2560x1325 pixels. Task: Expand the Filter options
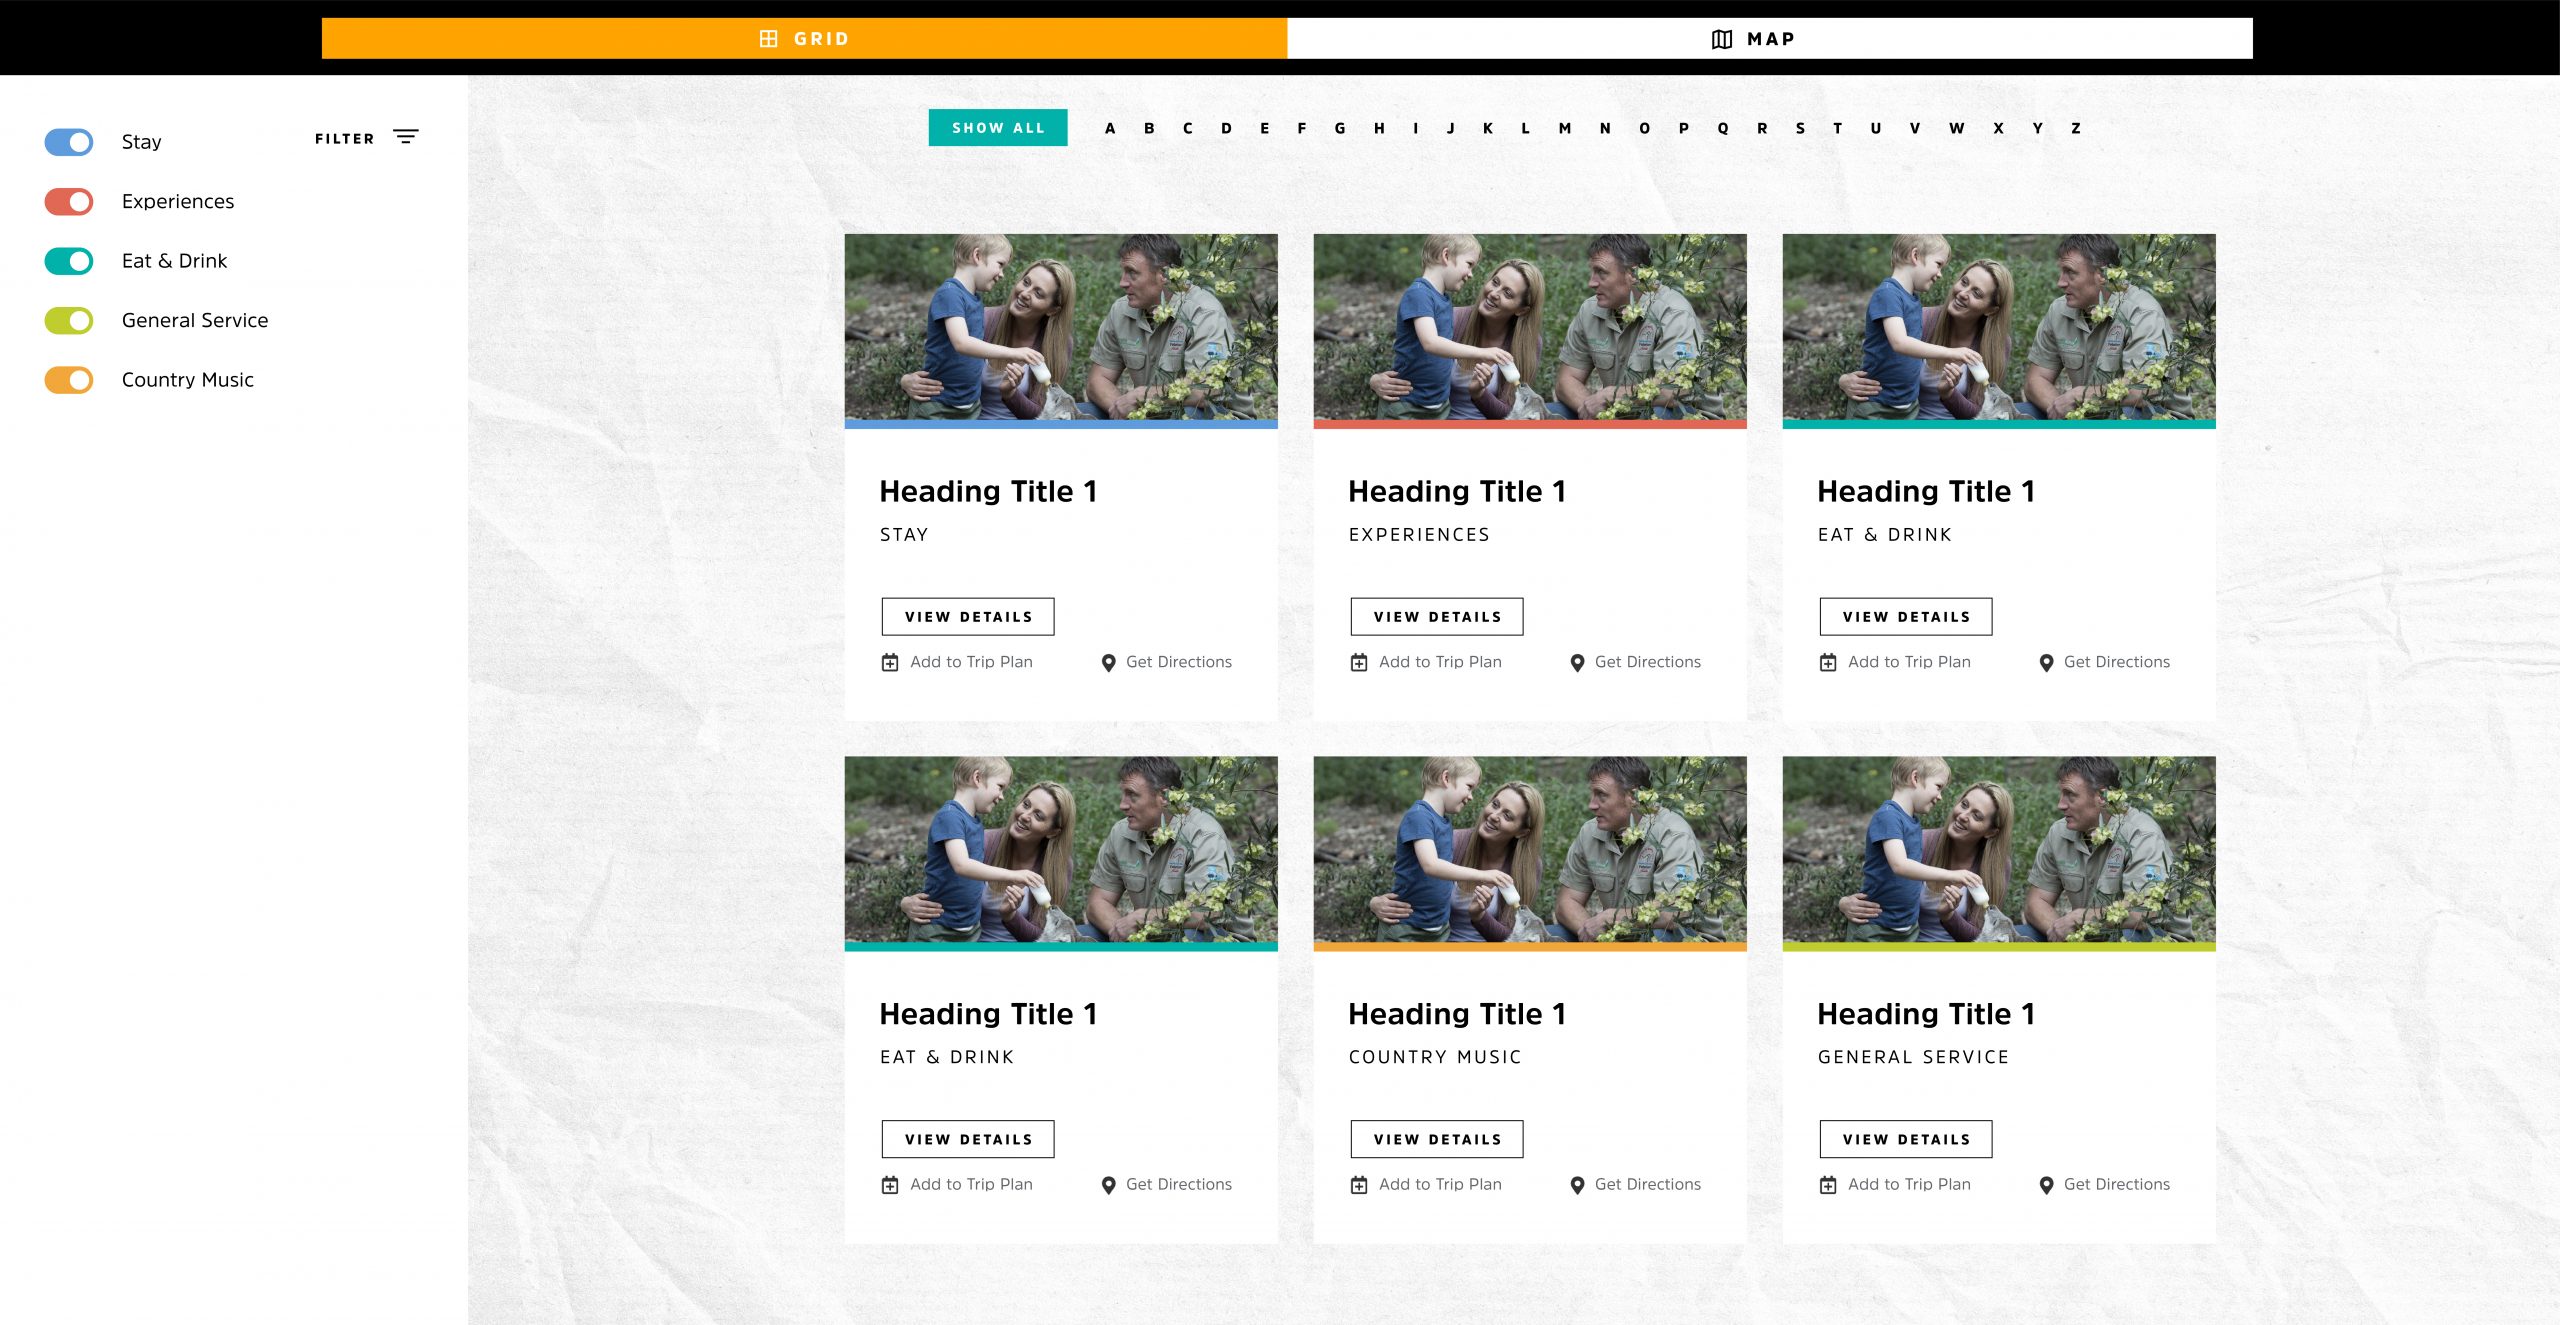pos(345,139)
